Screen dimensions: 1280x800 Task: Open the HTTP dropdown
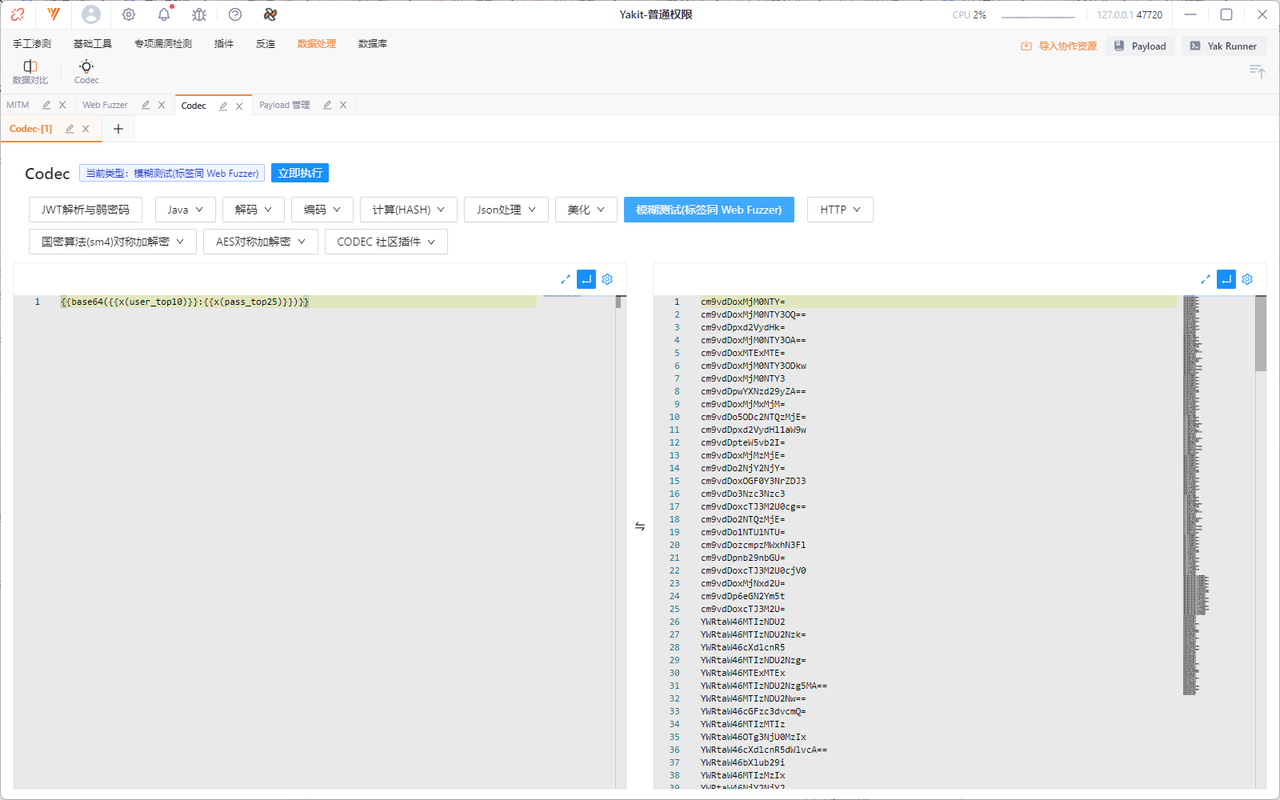(x=840, y=210)
